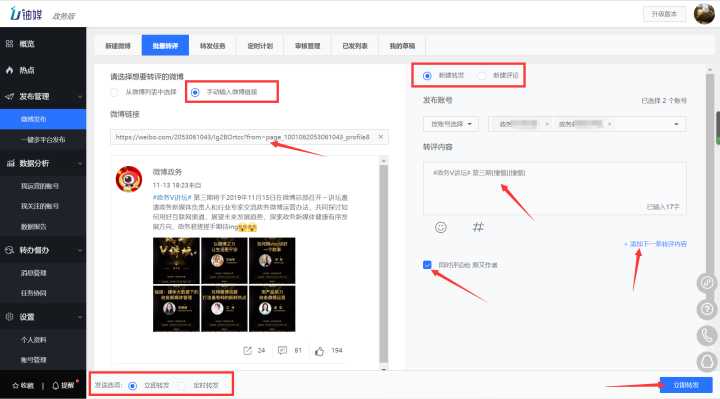Click the U微媒 logo at top left
Image resolution: width=720 pixels, height=399 pixels.
pyautogui.click(x=26, y=14)
